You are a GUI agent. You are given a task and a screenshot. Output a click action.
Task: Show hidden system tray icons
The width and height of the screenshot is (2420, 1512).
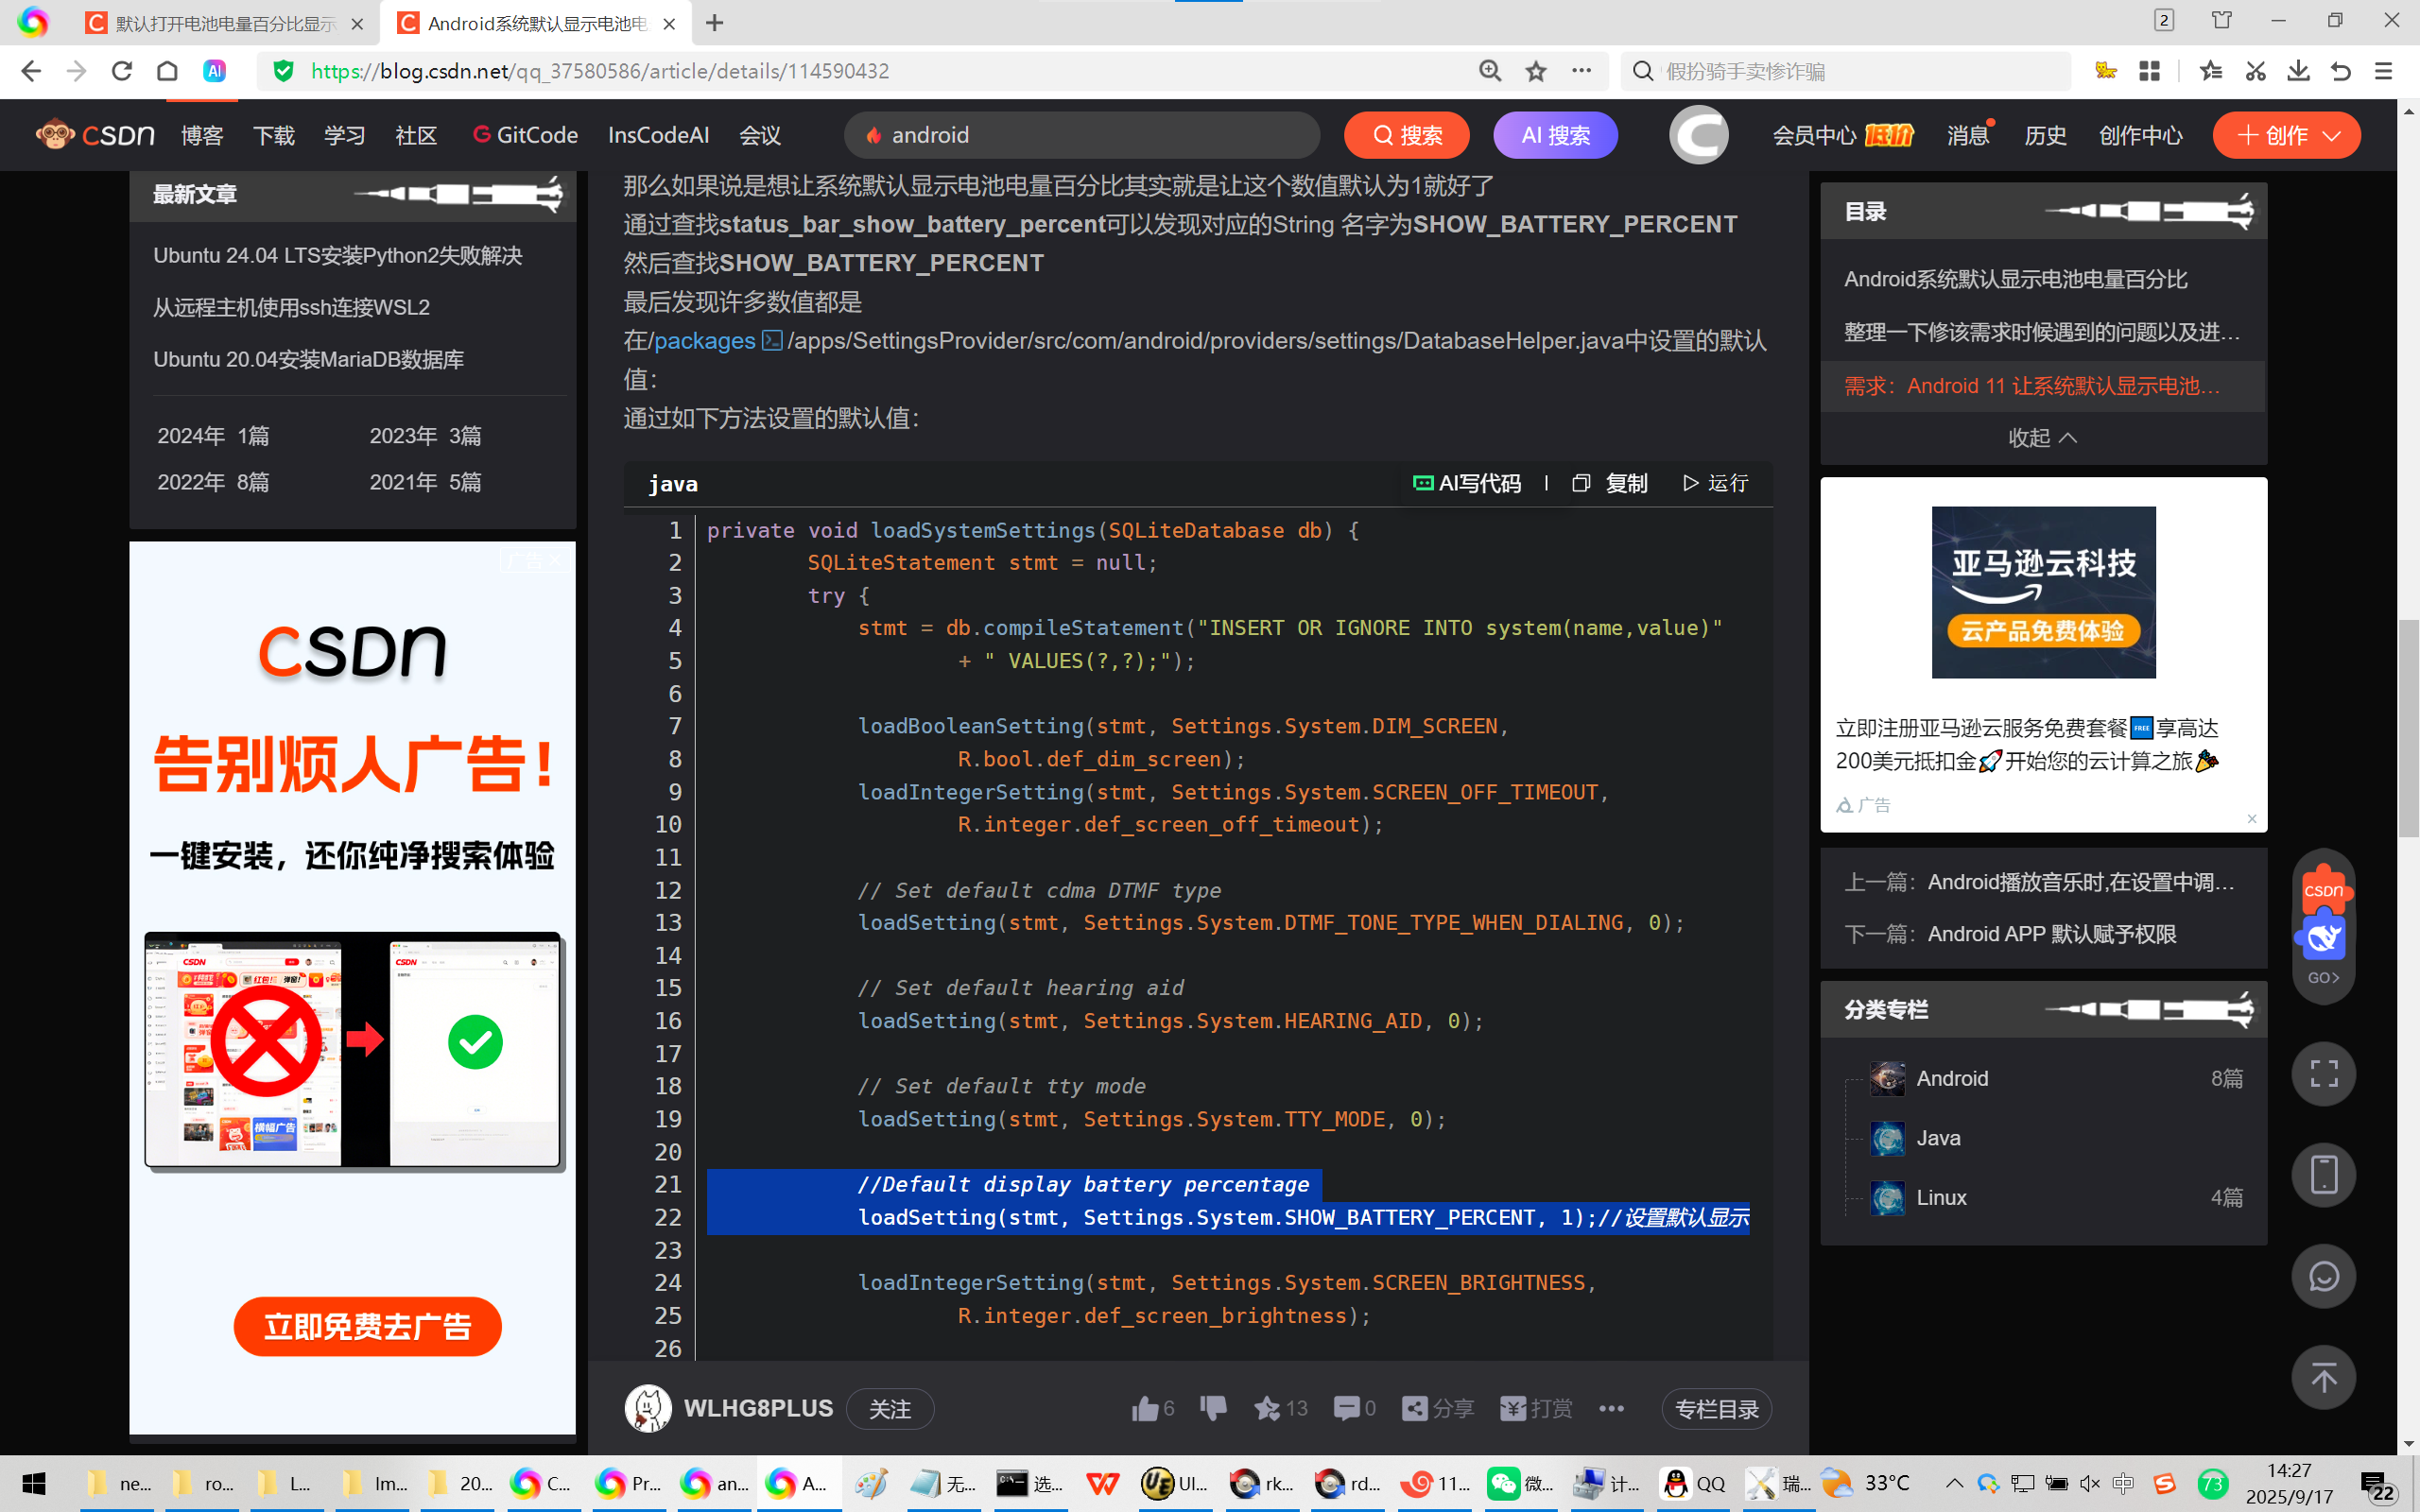(x=1954, y=1484)
